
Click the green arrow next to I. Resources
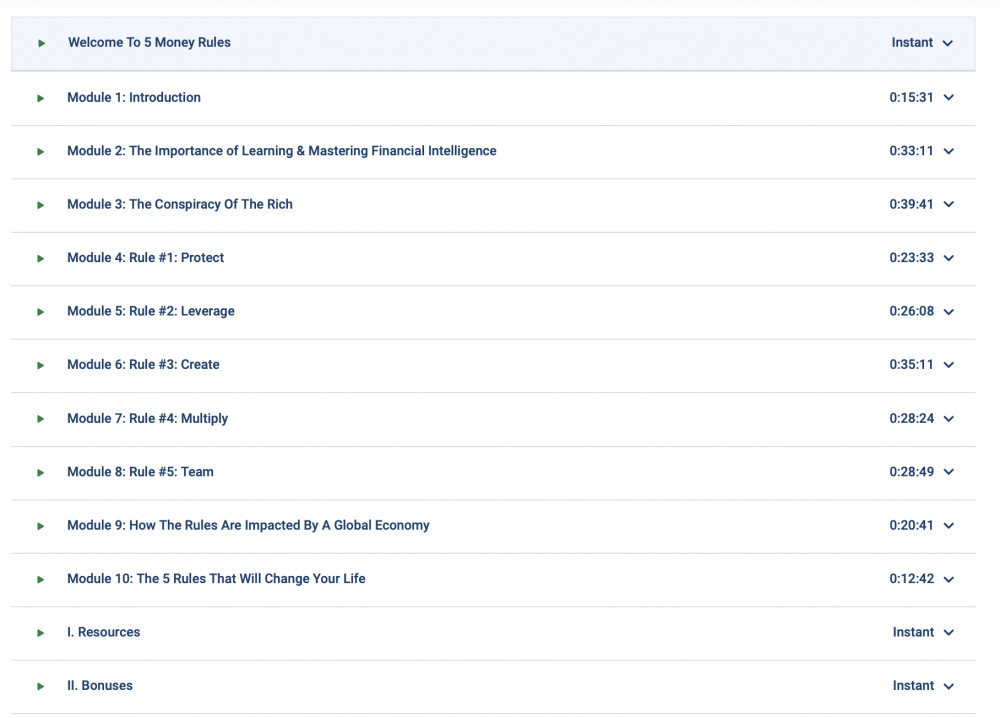tap(41, 633)
